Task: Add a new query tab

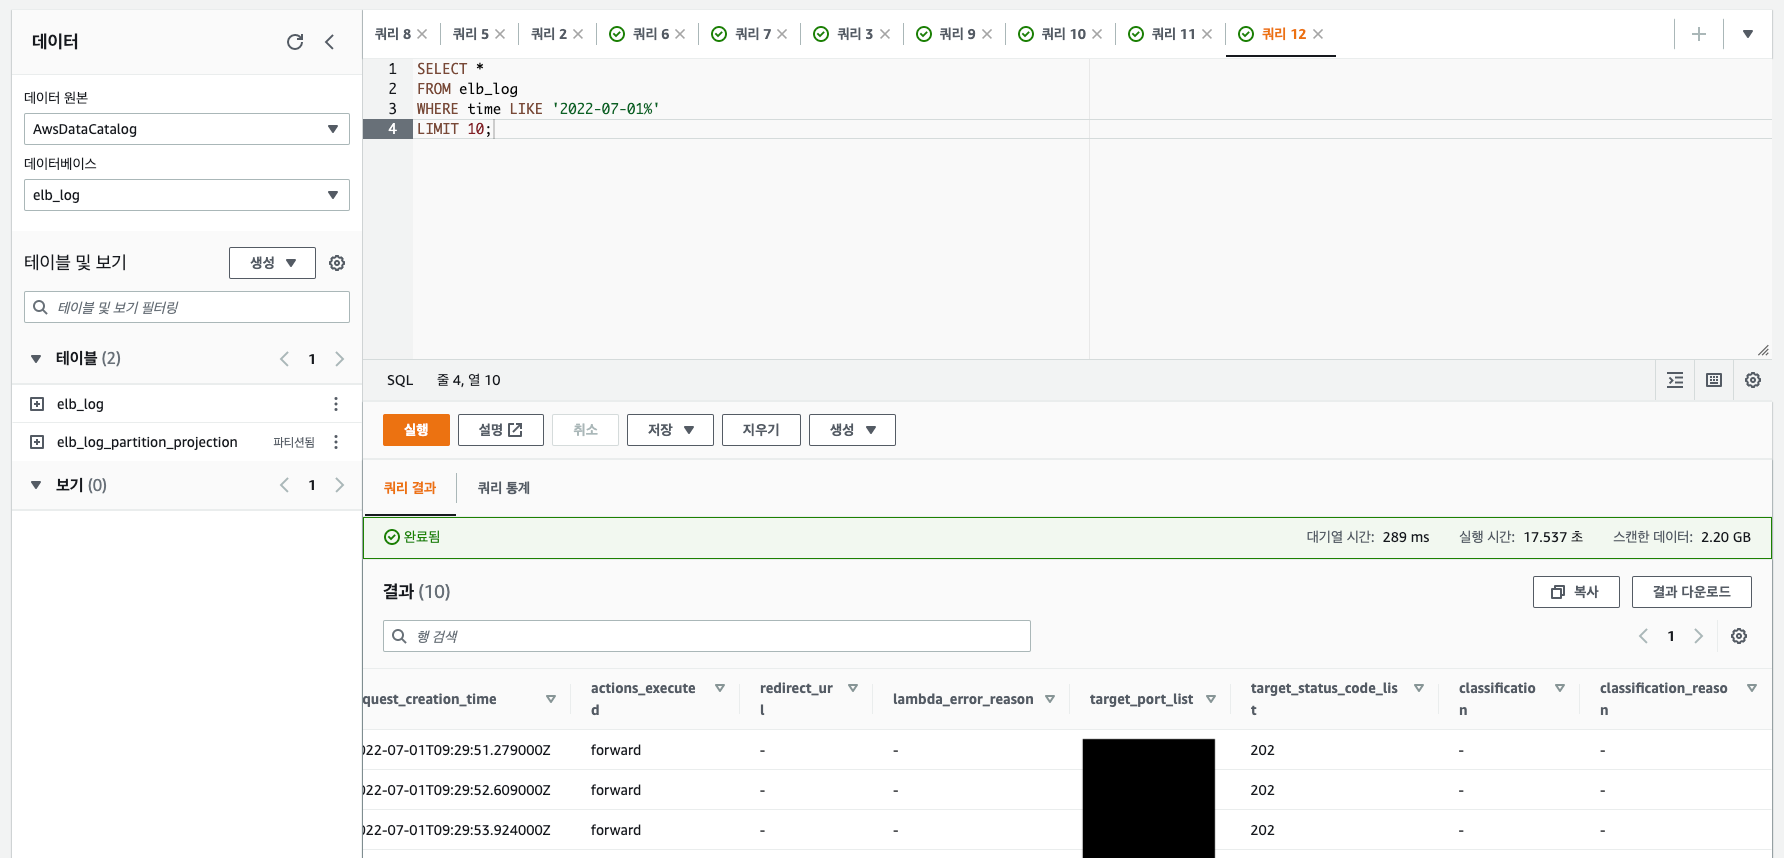Action: 1698,34
